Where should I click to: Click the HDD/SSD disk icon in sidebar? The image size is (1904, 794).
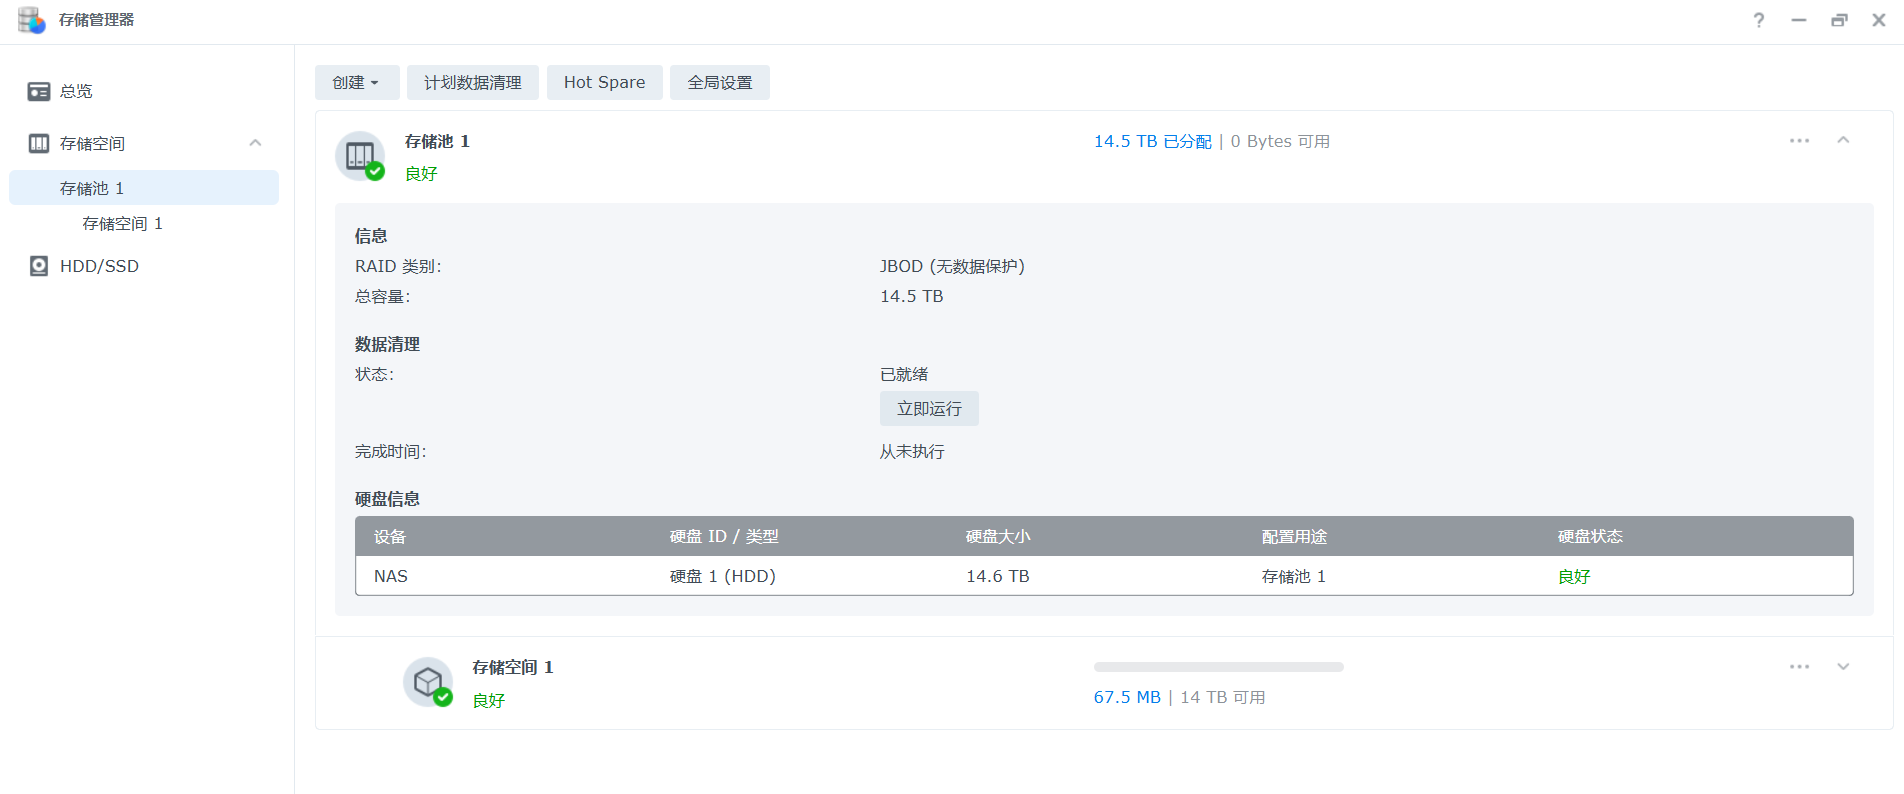[x=39, y=266]
